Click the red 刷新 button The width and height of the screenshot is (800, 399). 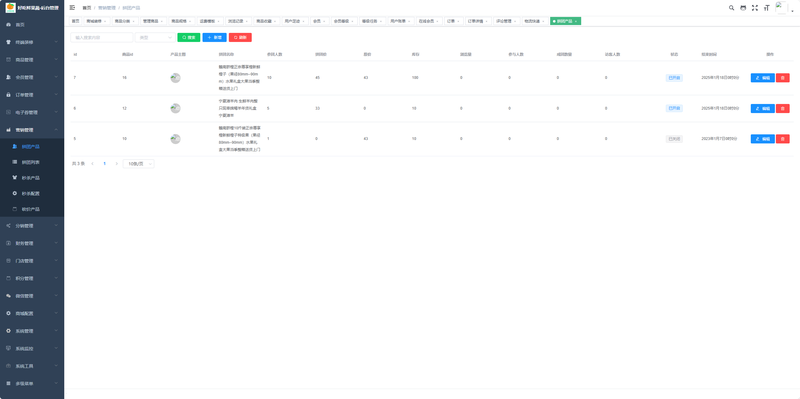pos(240,37)
